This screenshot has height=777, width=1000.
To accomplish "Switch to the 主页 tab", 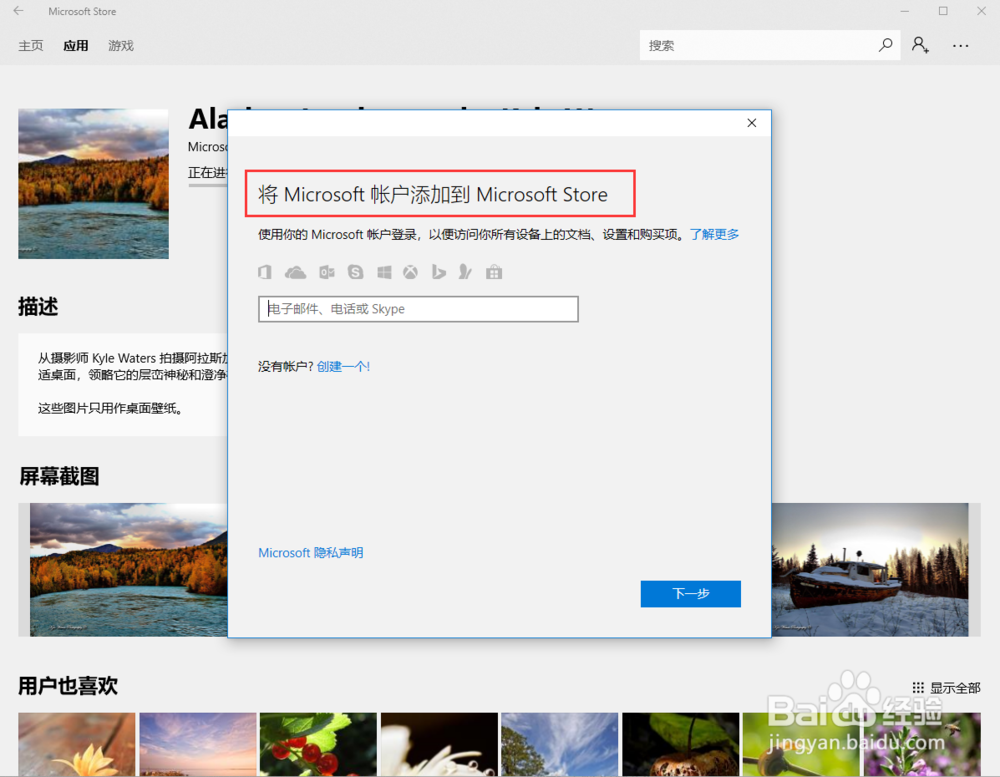I will pos(30,45).
